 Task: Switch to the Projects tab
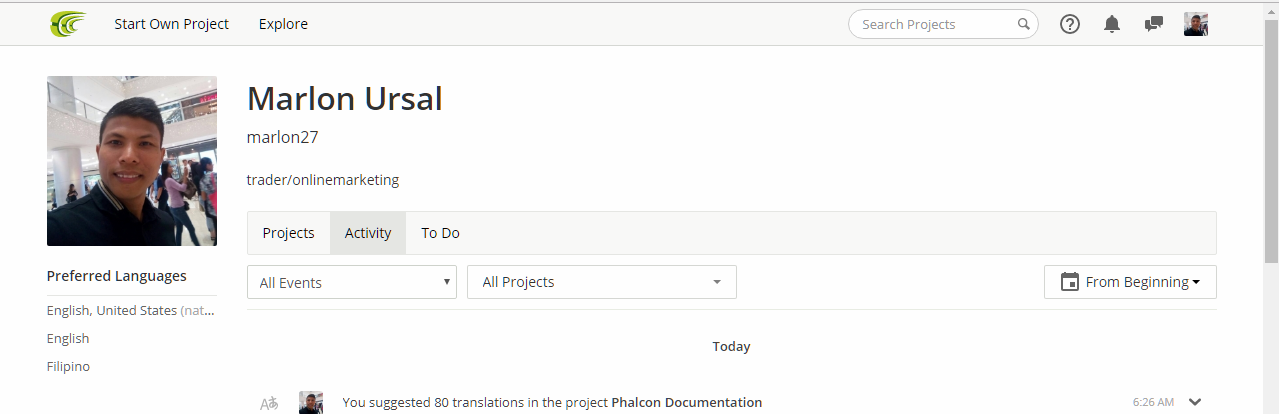click(x=288, y=233)
